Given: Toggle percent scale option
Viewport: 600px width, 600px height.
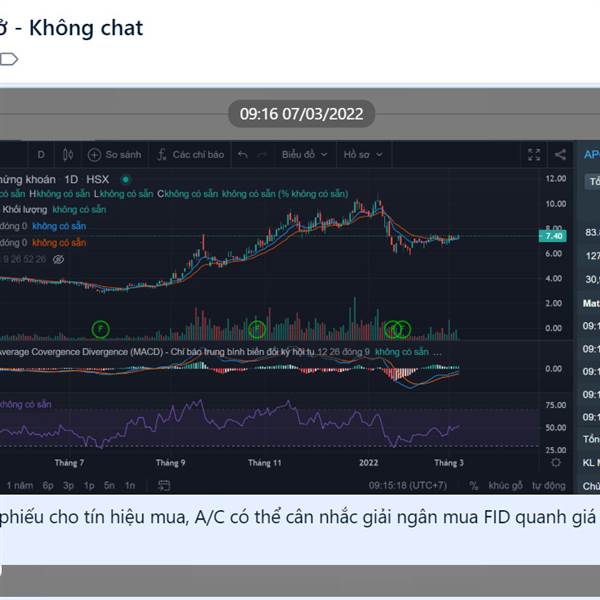Looking at the screenshot, I should click(474, 486).
